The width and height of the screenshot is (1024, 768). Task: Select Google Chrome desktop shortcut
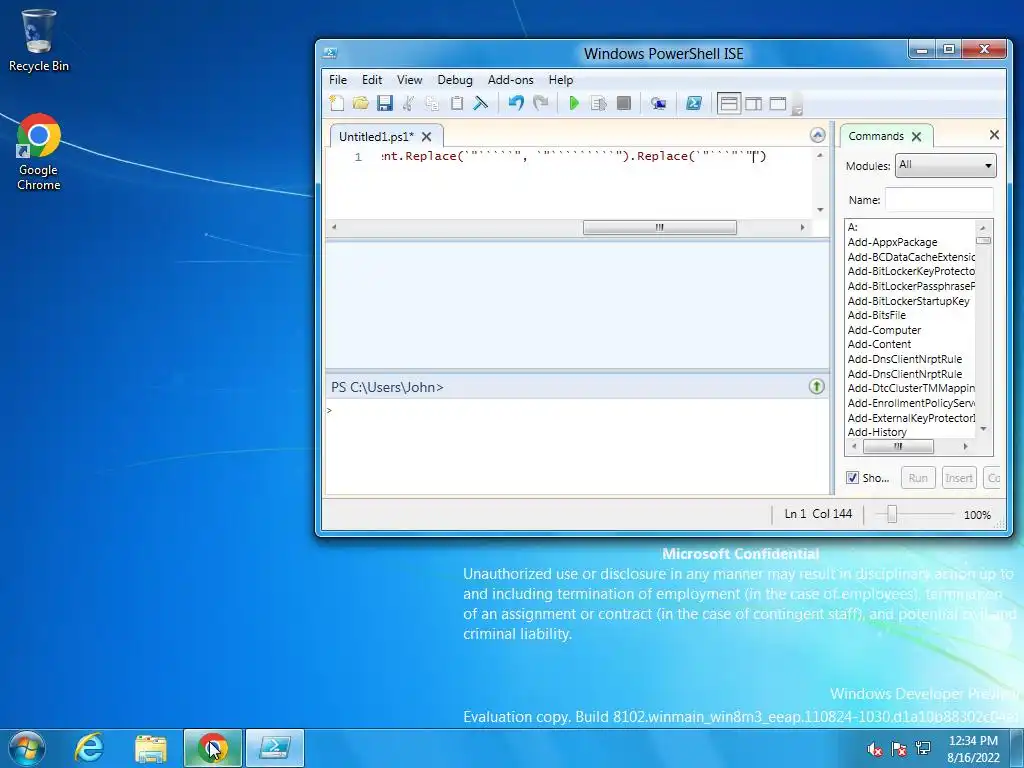click(x=39, y=152)
